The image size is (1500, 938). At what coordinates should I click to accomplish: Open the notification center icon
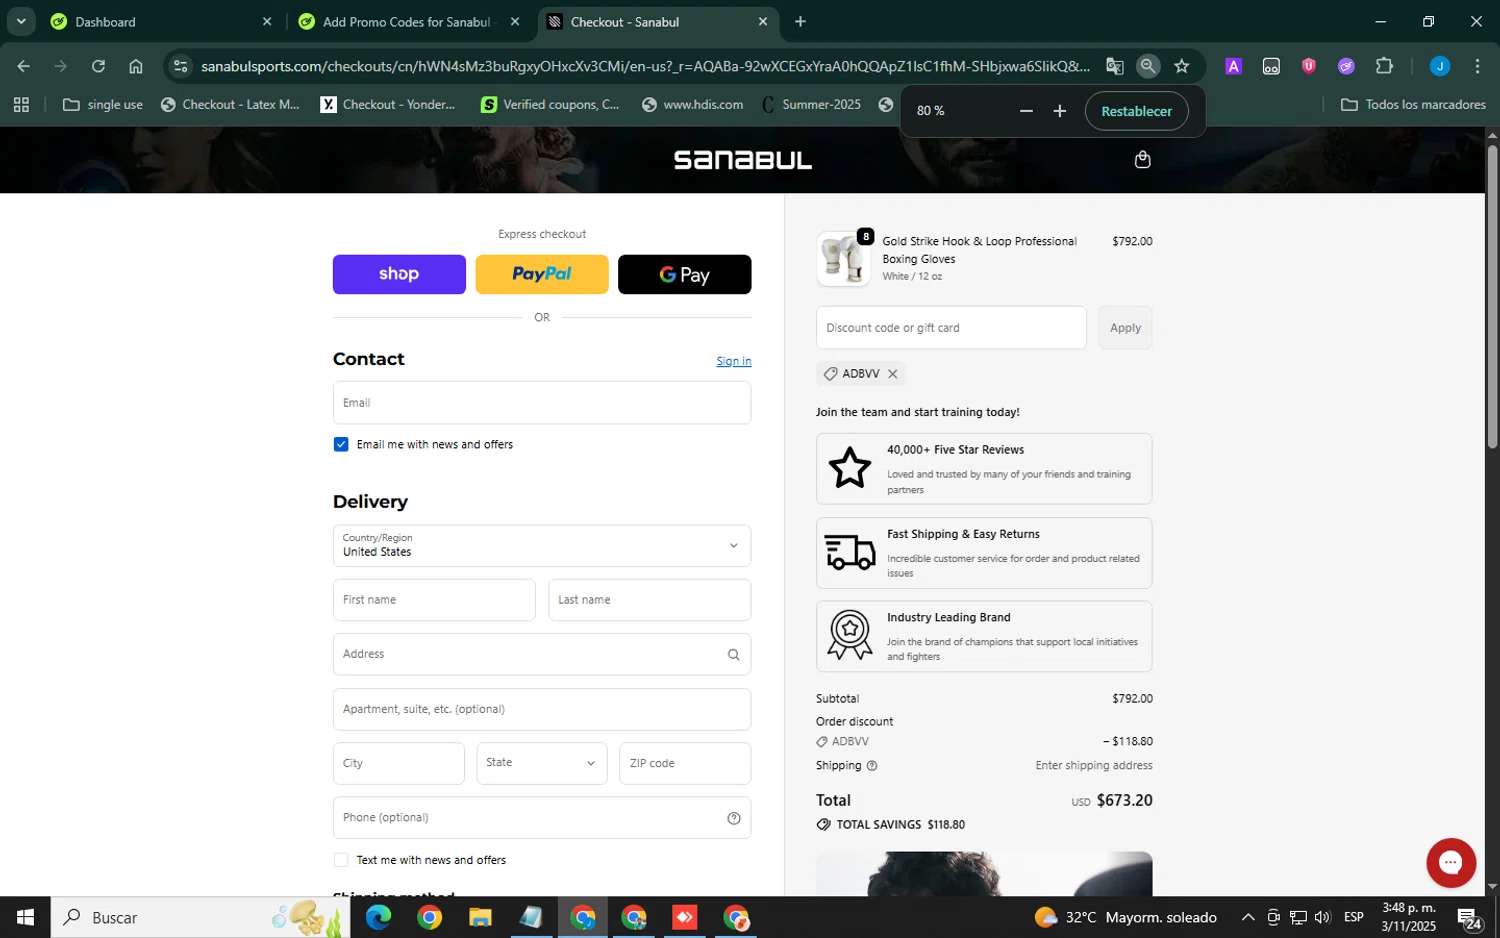(1469, 917)
